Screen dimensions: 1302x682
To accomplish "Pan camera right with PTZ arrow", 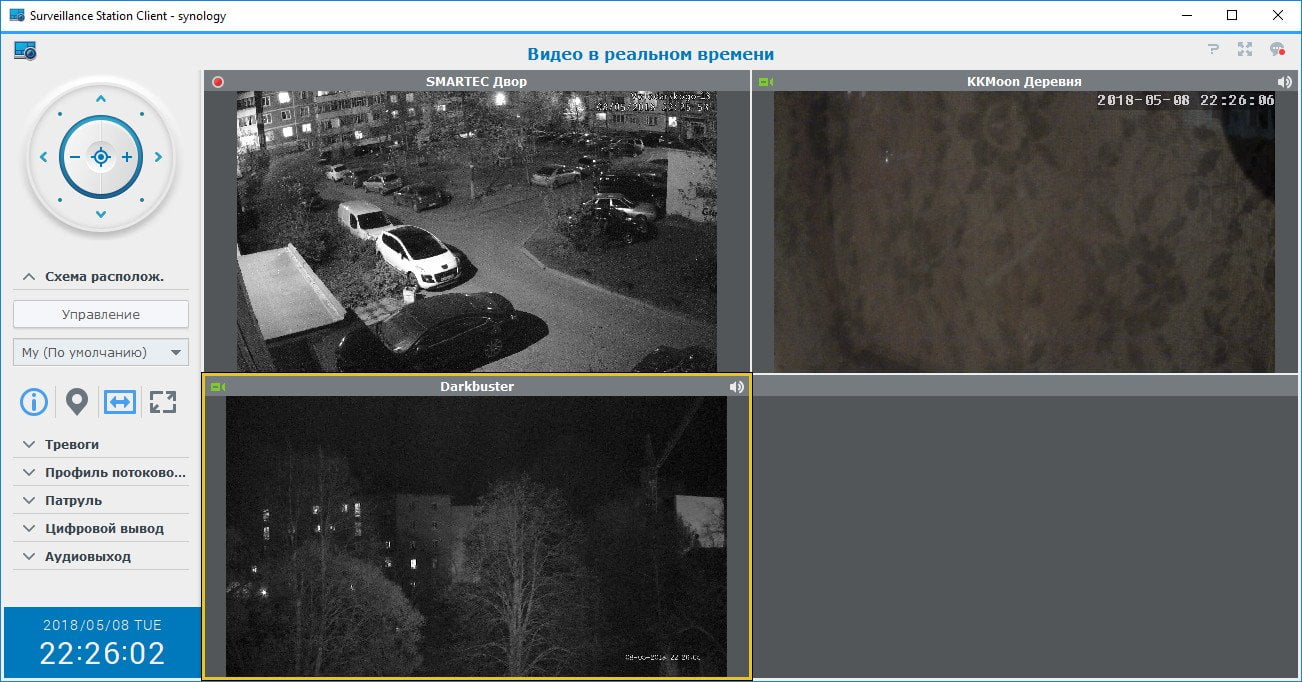I will 159,157.
